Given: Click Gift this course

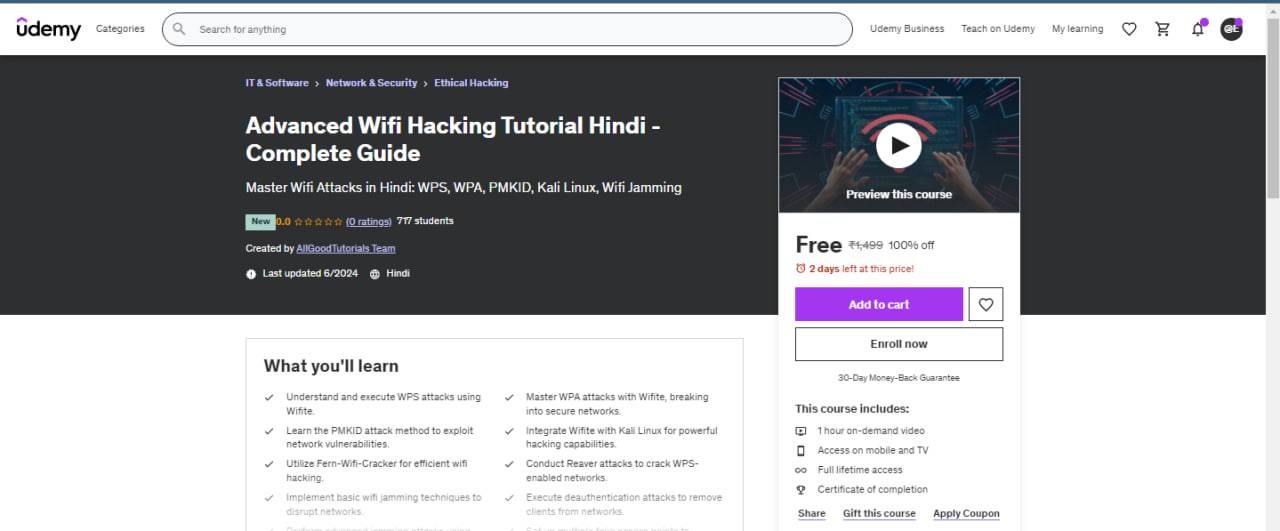Looking at the screenshot, I should [x=879, y=513].
